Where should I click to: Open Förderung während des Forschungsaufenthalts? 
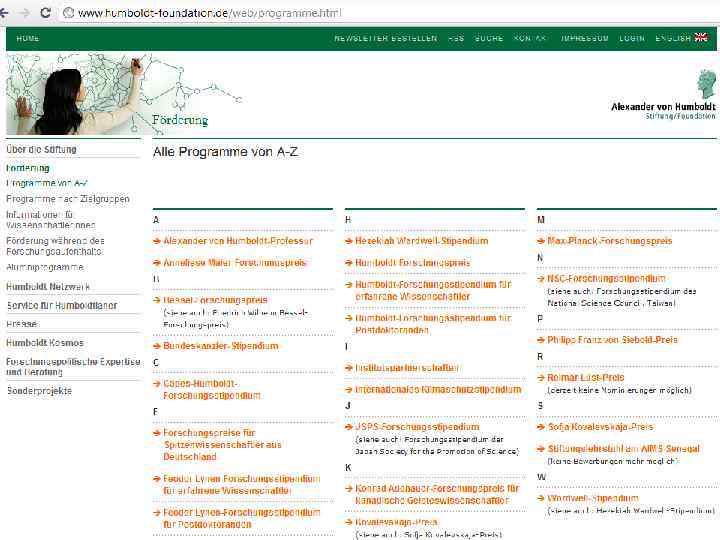click(55, 246)
